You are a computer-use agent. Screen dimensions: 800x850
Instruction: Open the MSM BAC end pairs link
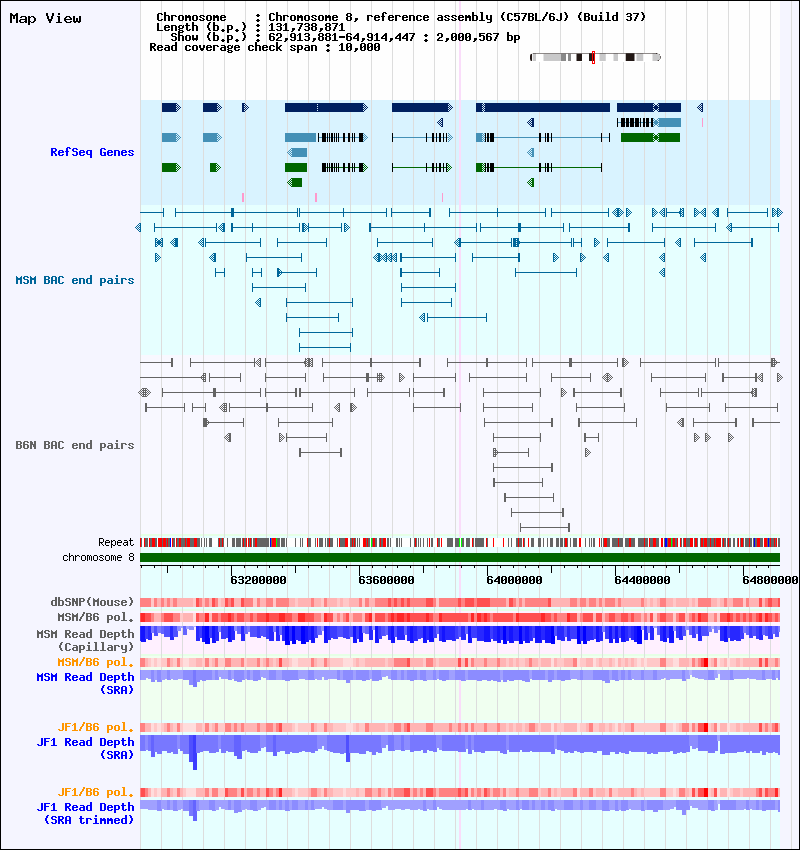click(75, 280)
